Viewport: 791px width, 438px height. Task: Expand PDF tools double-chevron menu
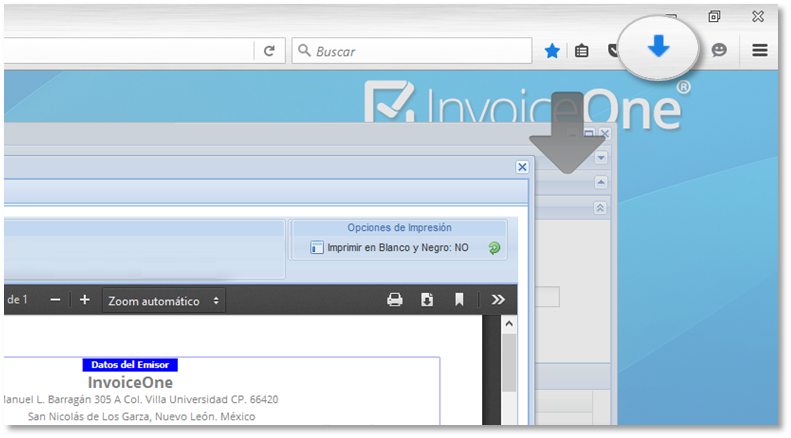[498, 300]
